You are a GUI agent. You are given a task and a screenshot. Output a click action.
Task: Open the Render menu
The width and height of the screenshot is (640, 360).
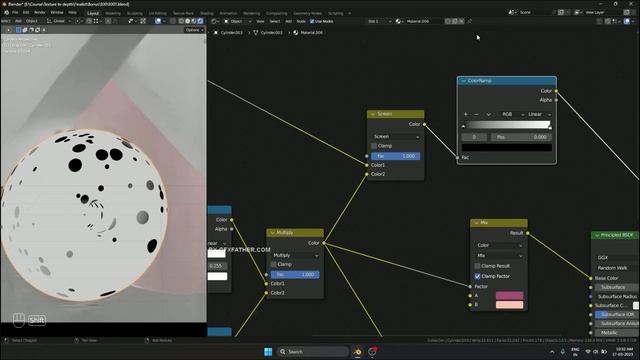click(40, 13)
